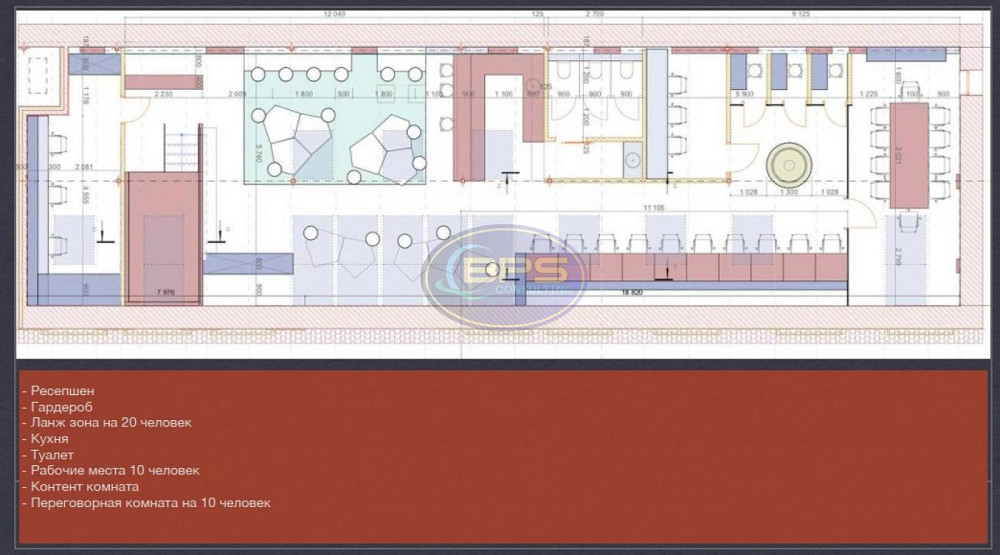The width and height of the screenshot is (1000, 555).
Task: Click the teal lounge zone area
Action: coord(335,130)
